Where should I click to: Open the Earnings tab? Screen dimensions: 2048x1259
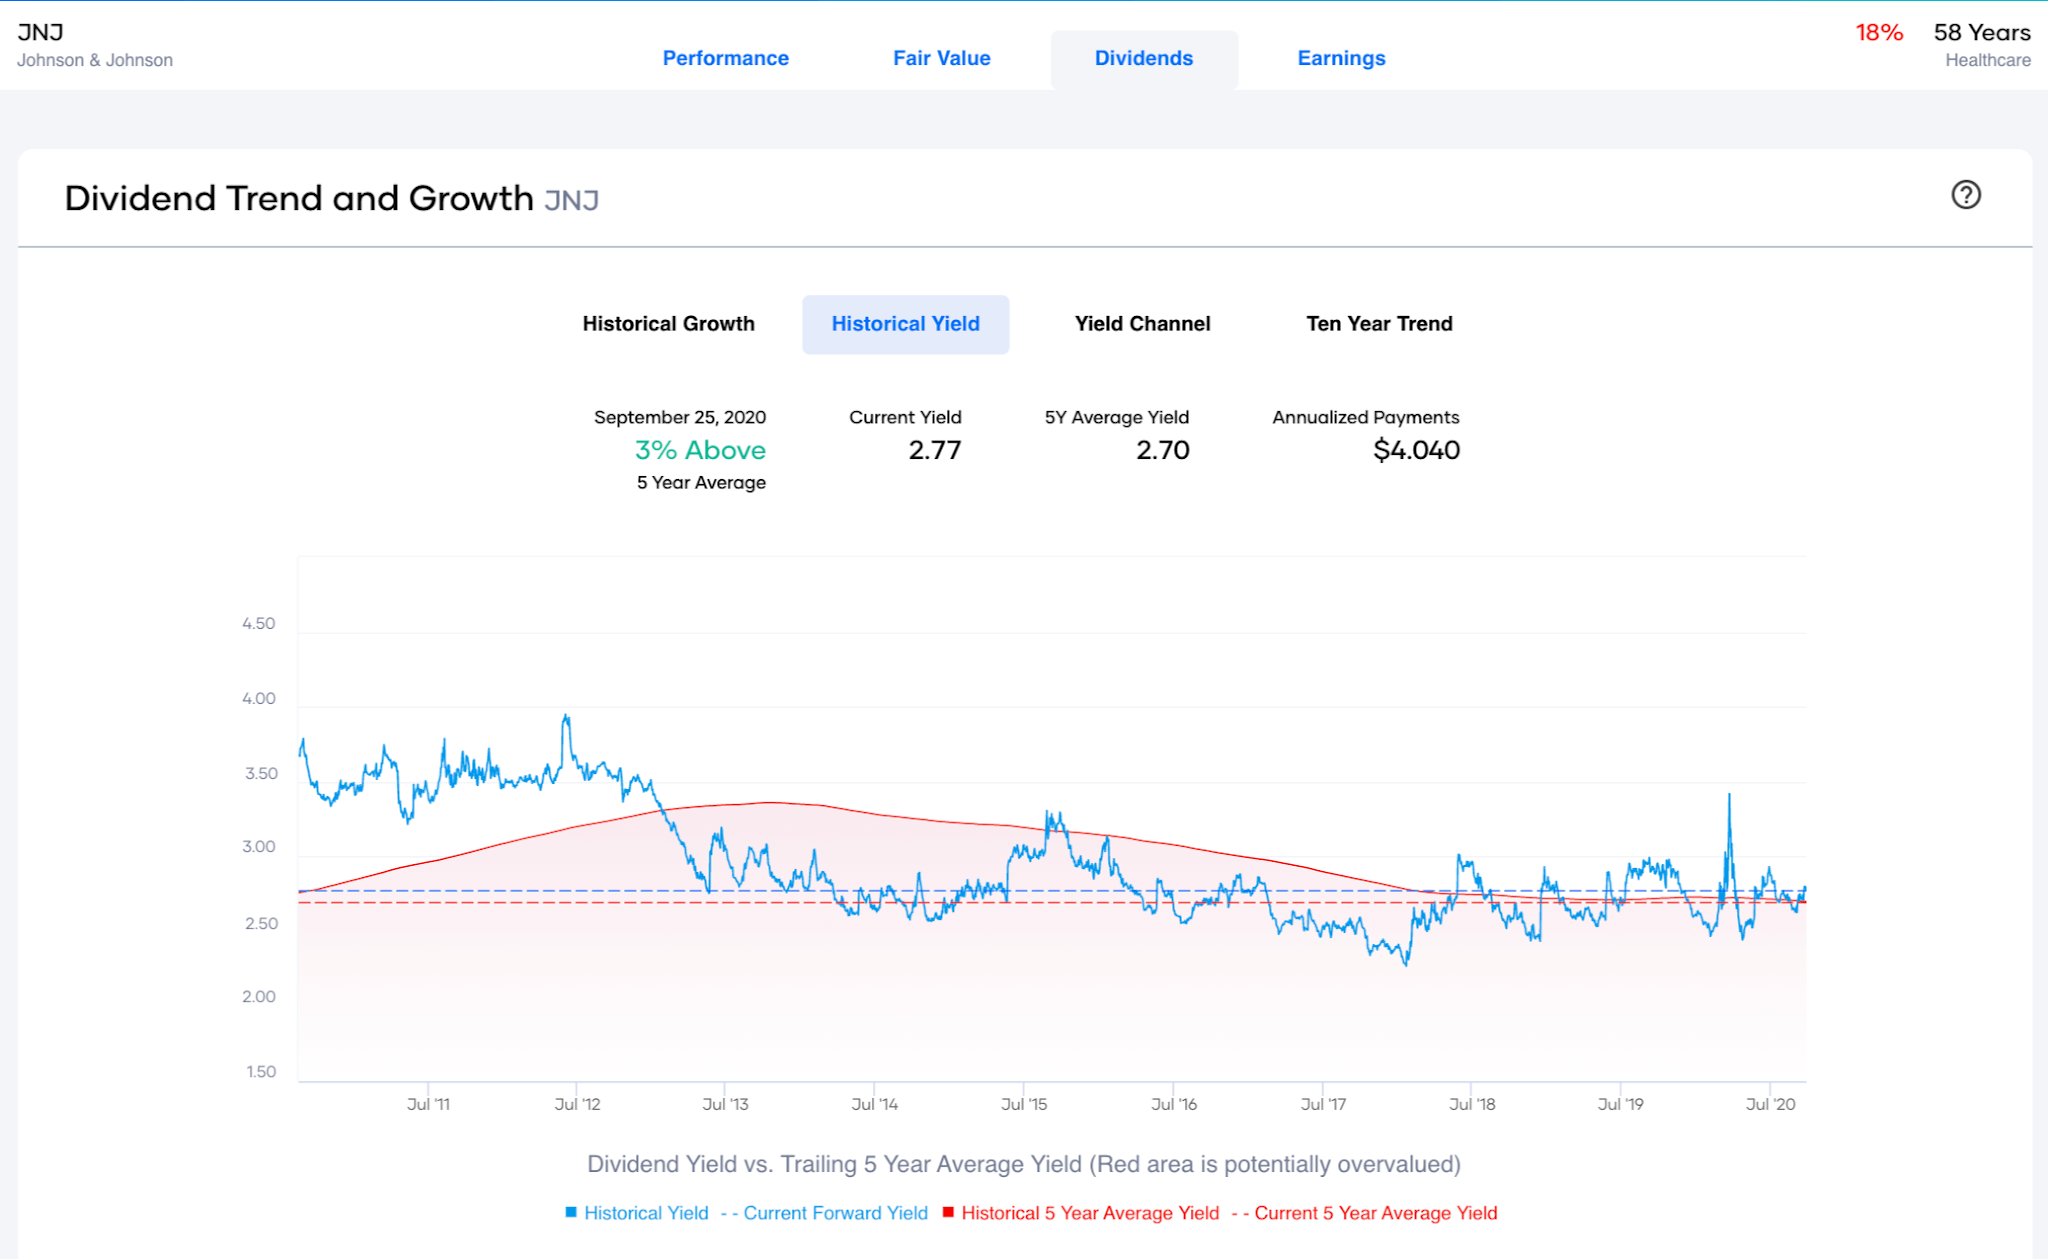pyautogui.click(x=1340, y=58)
